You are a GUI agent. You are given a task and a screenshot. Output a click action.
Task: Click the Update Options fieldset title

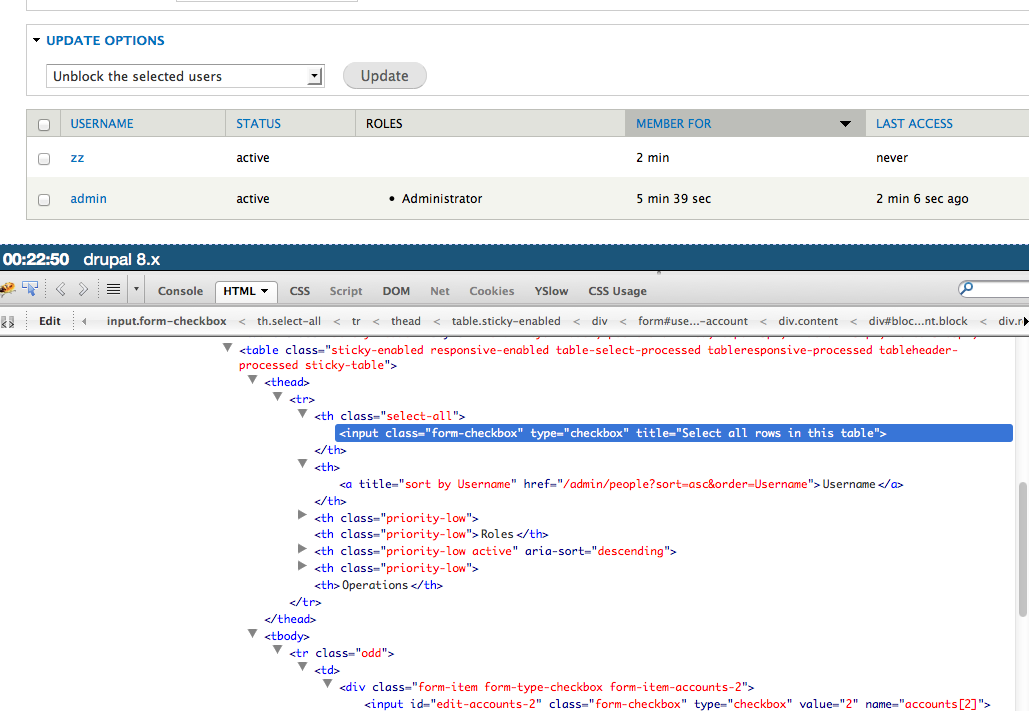pos(105,40)
